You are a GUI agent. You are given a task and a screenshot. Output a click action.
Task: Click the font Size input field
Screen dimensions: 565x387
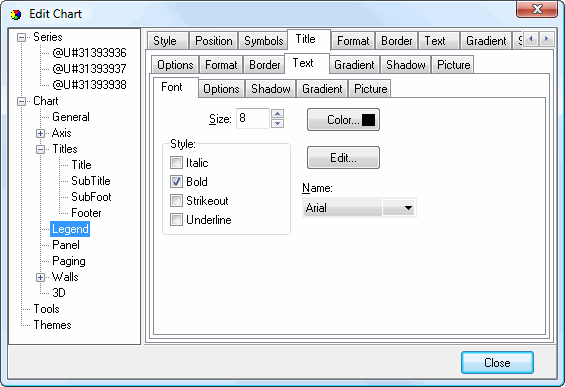click(x=253, y=118)
